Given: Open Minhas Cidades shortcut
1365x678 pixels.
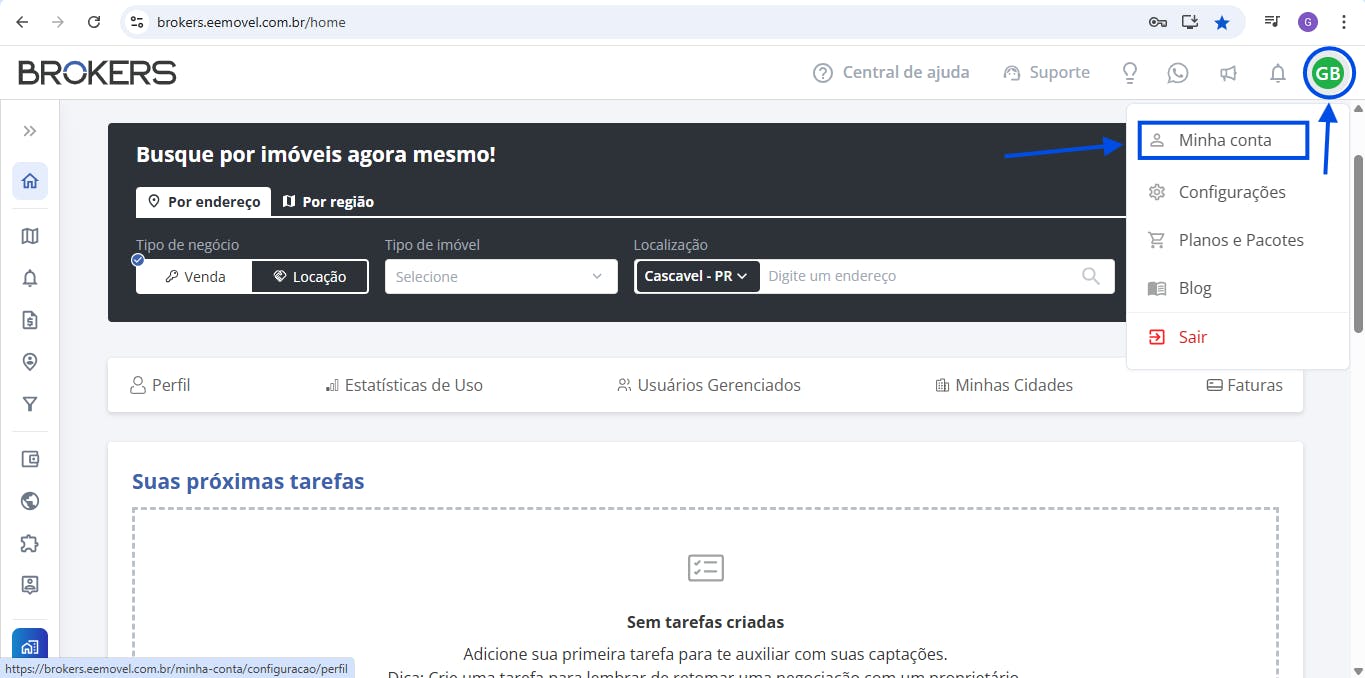Looking at the screenshot, I should 1004,385.
